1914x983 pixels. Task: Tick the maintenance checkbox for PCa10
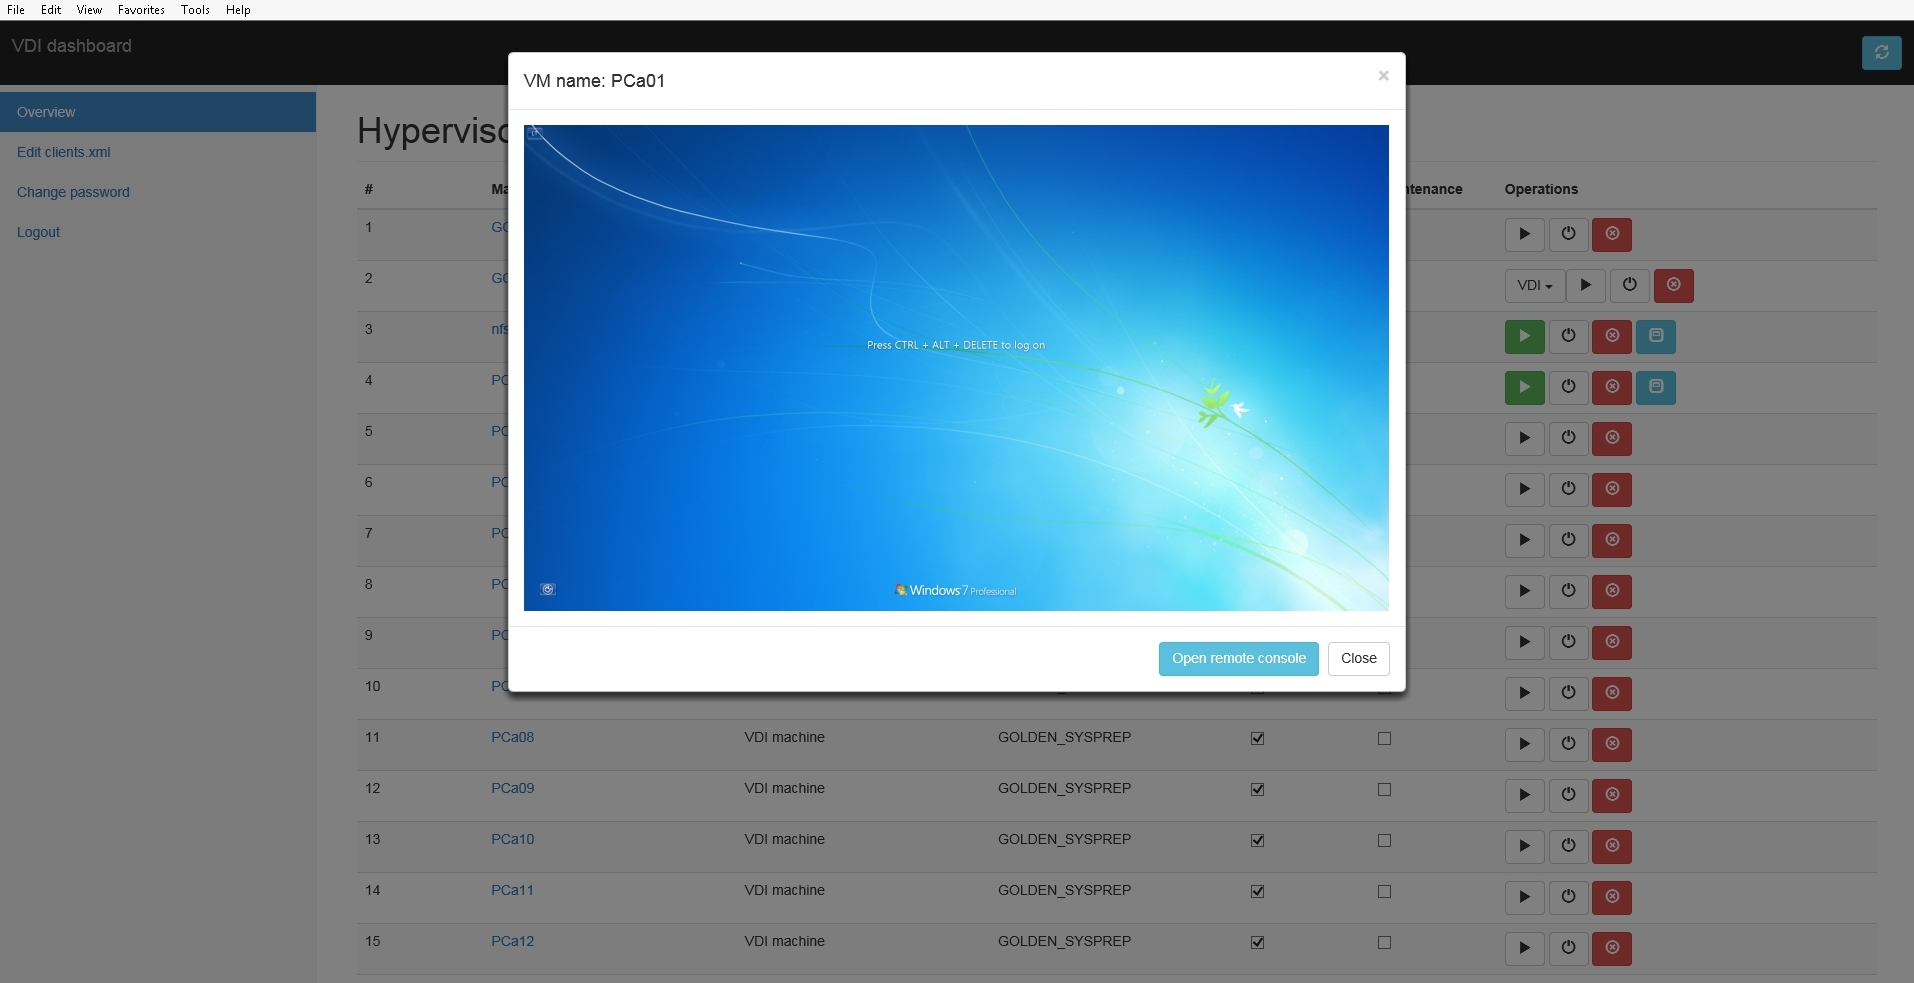point(1384,841)
